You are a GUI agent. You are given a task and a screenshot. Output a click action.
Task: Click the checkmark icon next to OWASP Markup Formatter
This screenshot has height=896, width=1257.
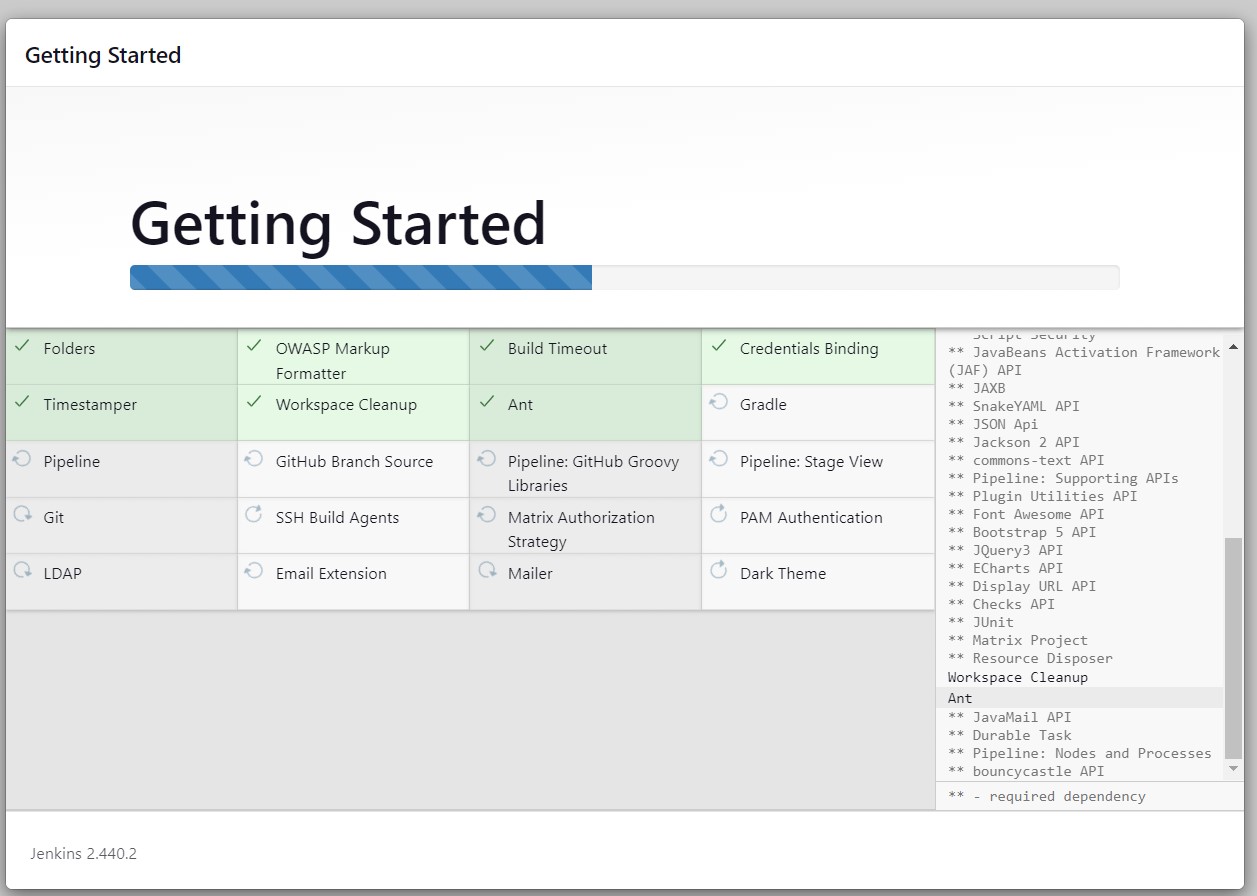254,346
